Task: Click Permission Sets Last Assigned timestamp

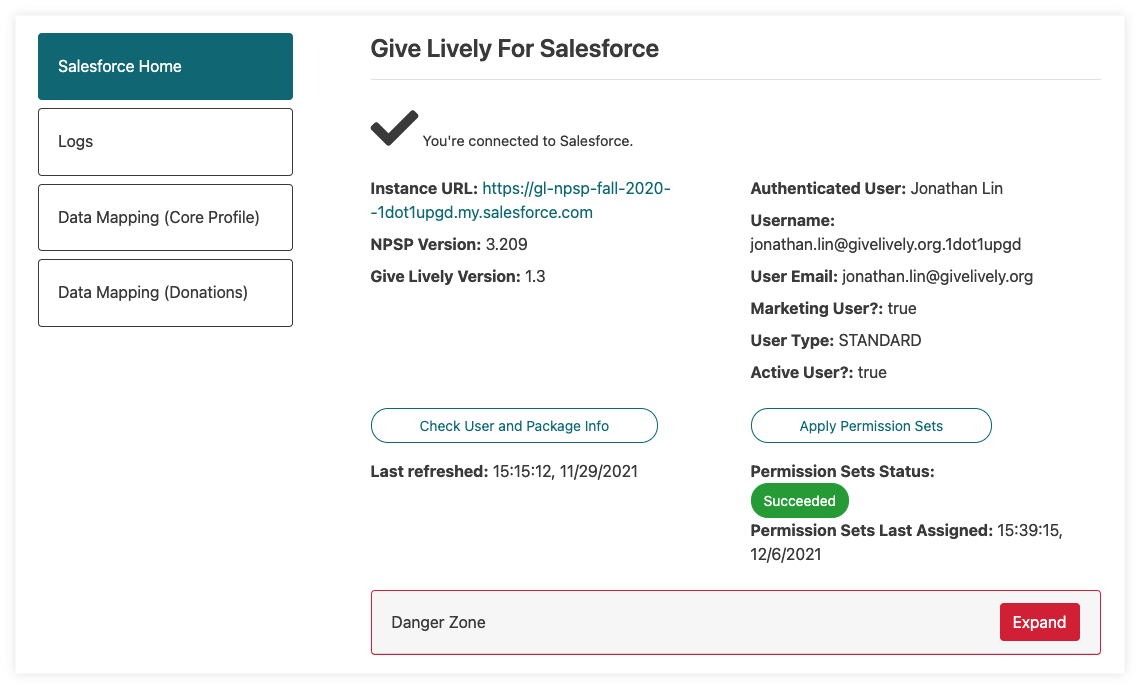Action: click(907, 542)
